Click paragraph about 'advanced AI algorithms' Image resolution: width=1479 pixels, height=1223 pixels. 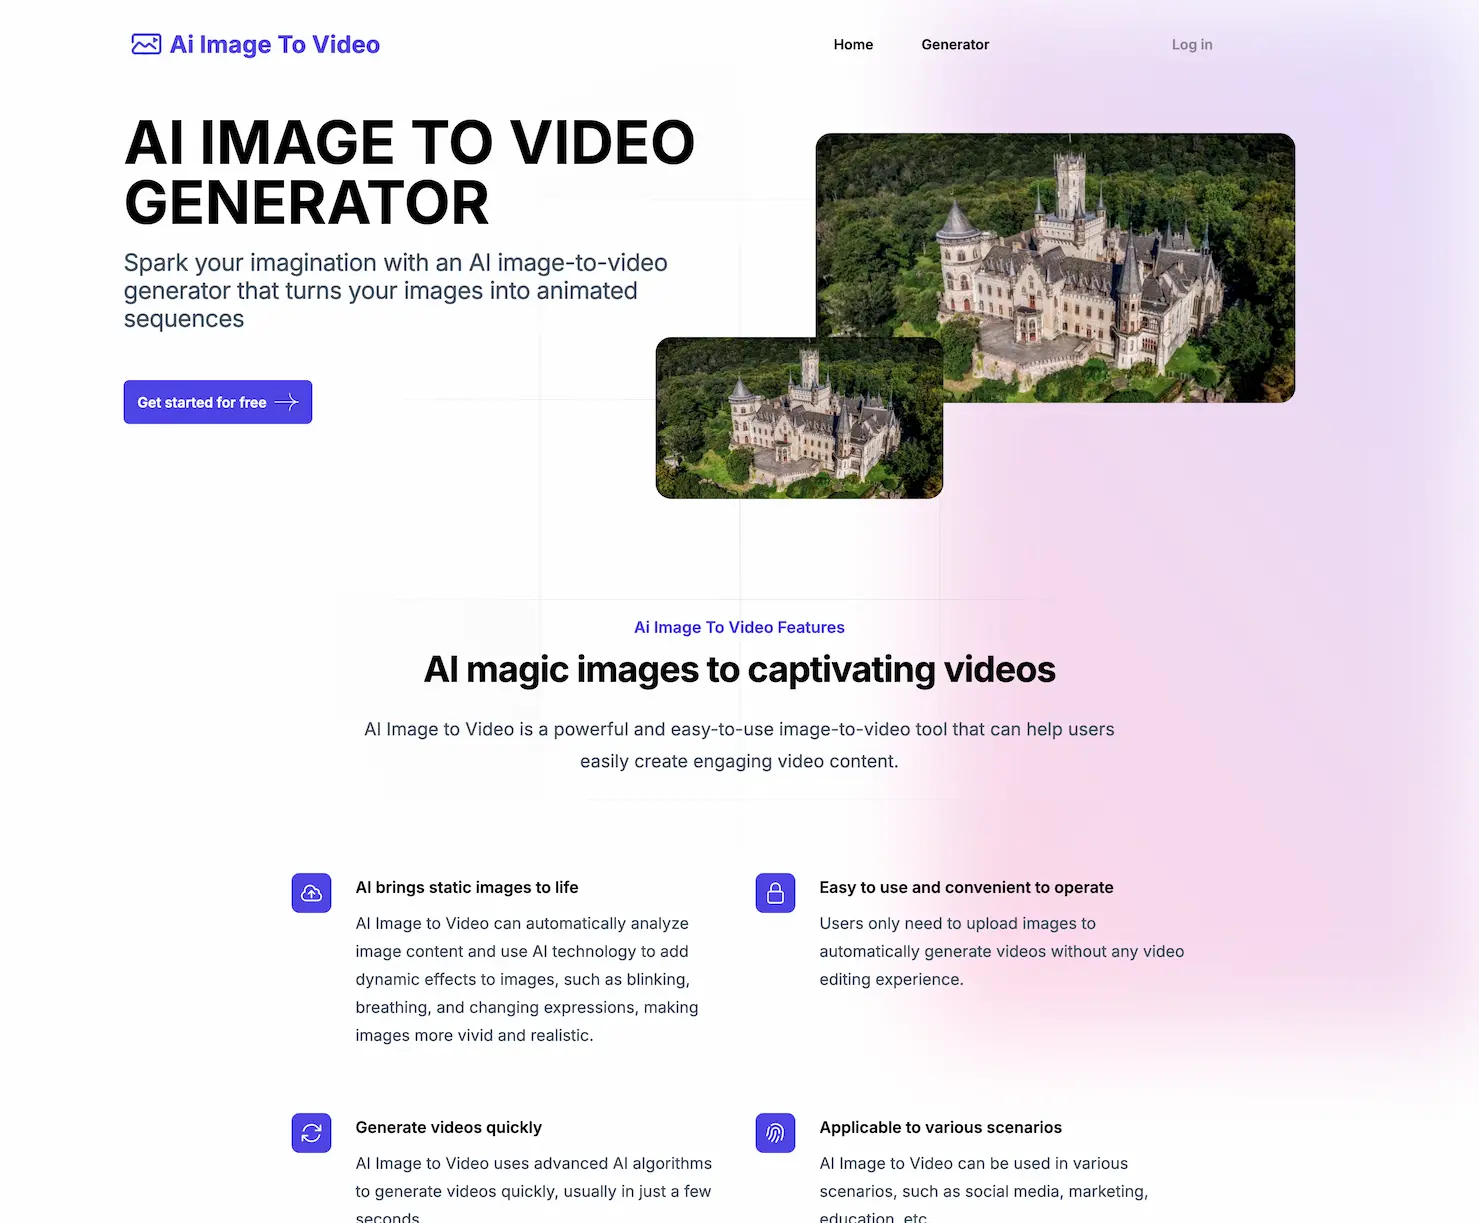point(534,1190)
